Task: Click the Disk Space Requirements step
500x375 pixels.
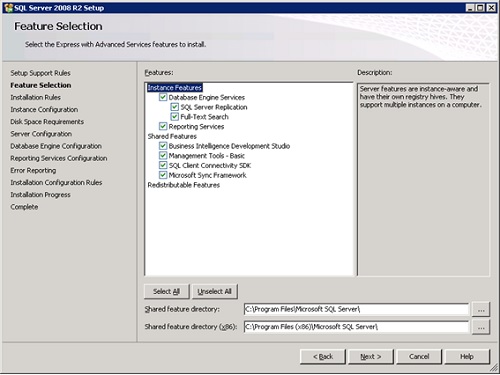Action: [47, 122]
